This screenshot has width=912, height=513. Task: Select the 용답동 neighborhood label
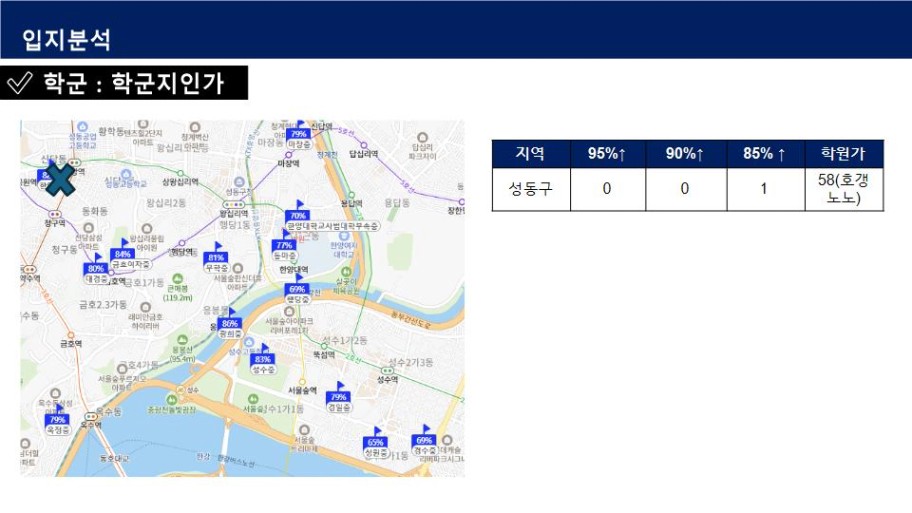pyautogui.click(x=397, y=202)
